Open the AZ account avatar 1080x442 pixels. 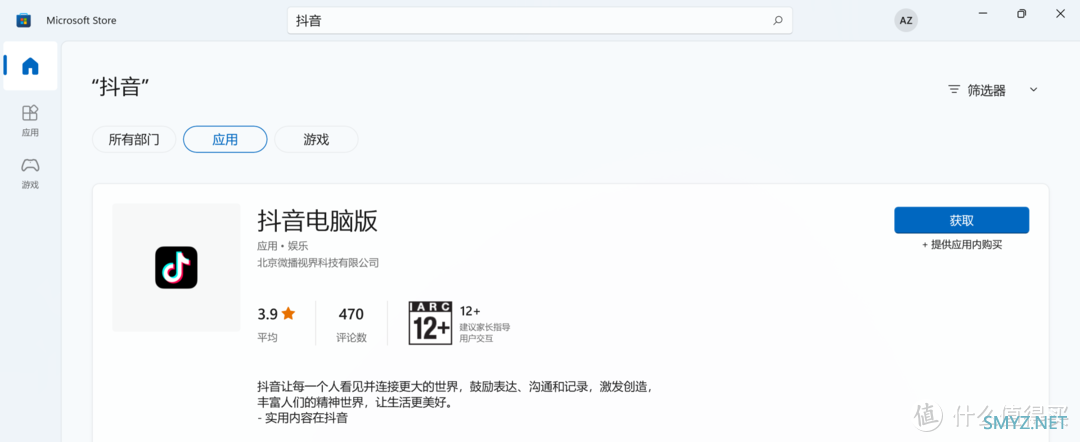(906, 21)
